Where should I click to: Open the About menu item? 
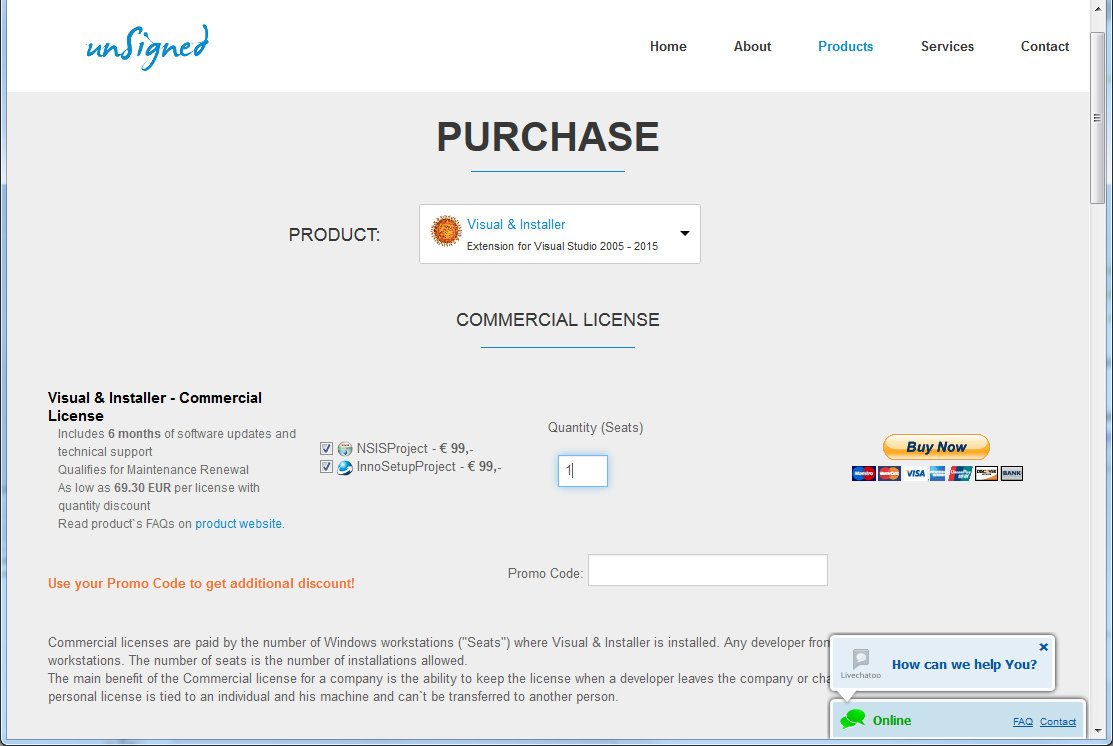pos(752,46)
